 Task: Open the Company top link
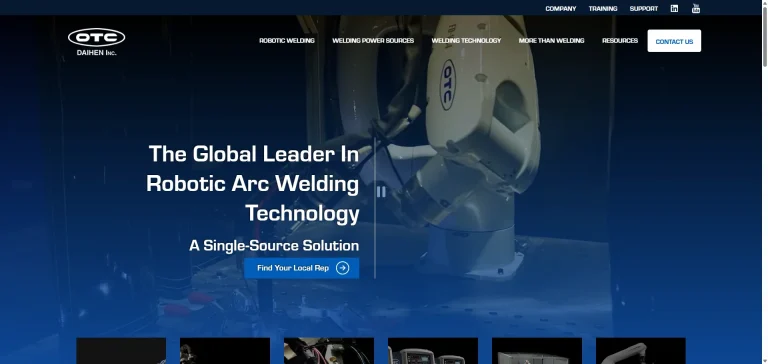pyautogui.click(x=560, y=8)
